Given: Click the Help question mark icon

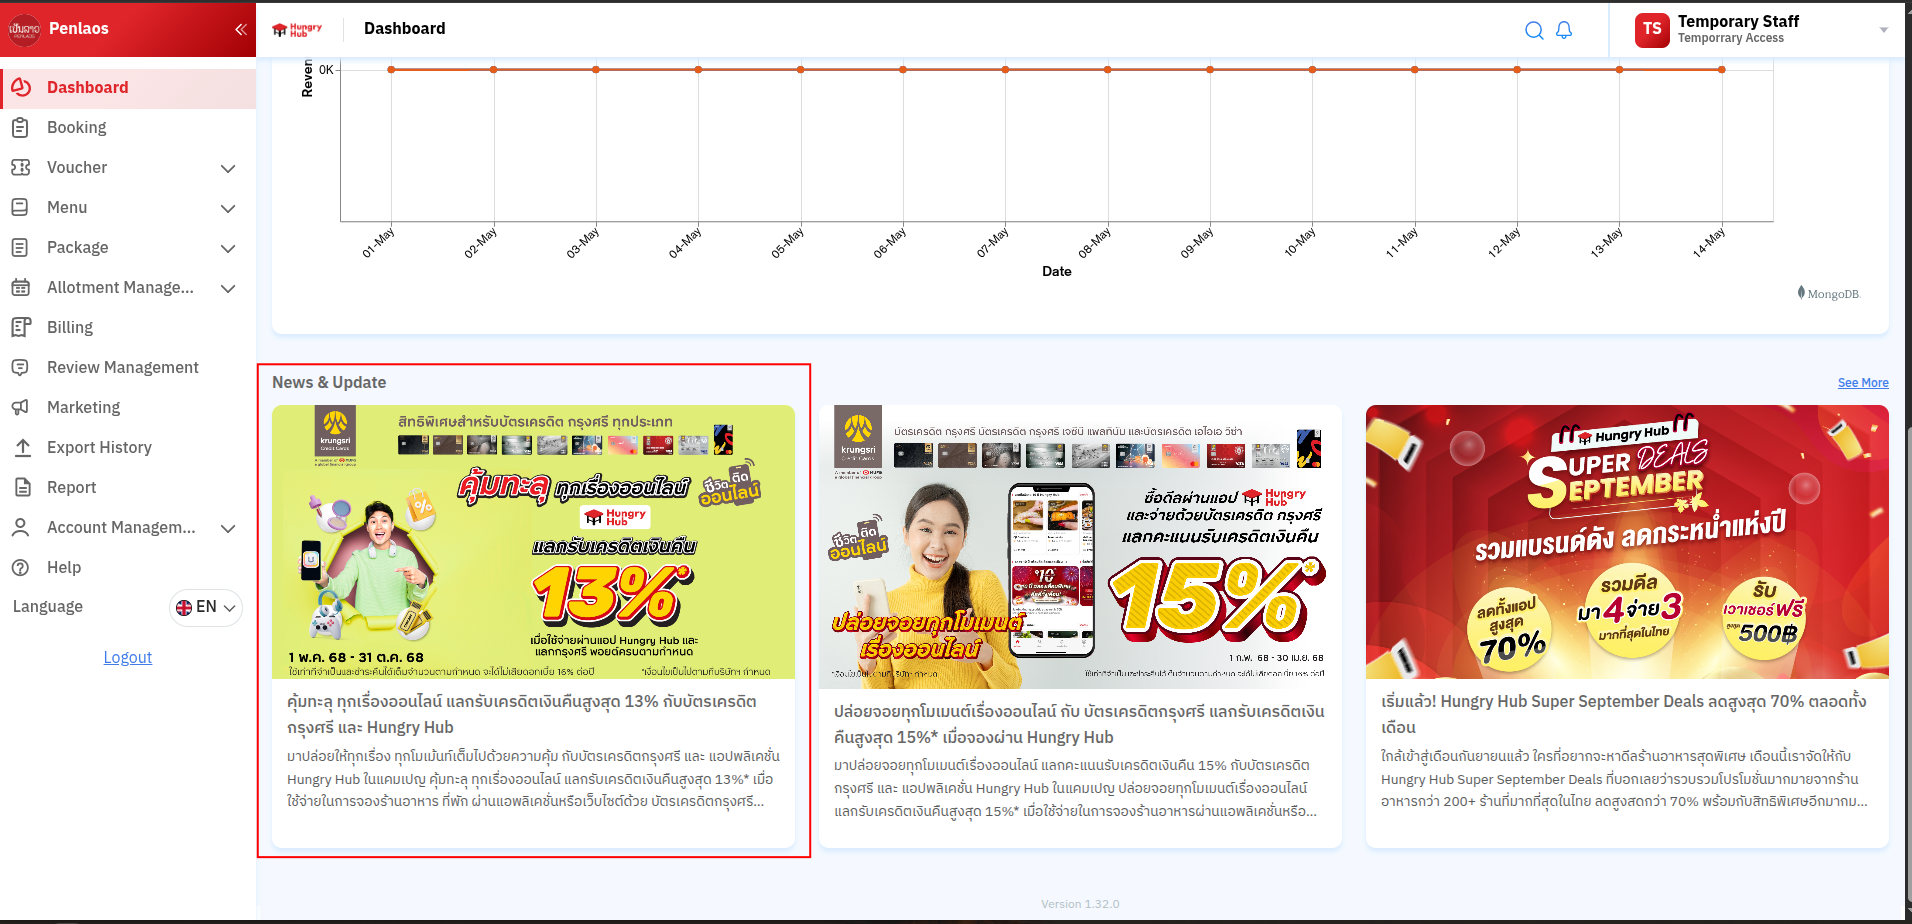Looking at the screenshot, I should 20,567.
